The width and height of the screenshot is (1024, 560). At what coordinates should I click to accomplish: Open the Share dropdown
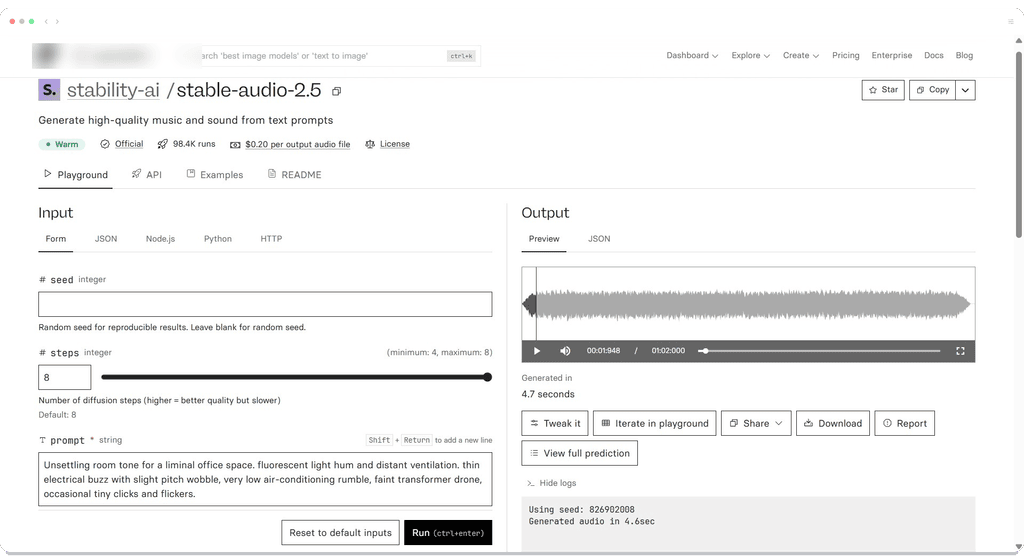click(x=756, y=423)
